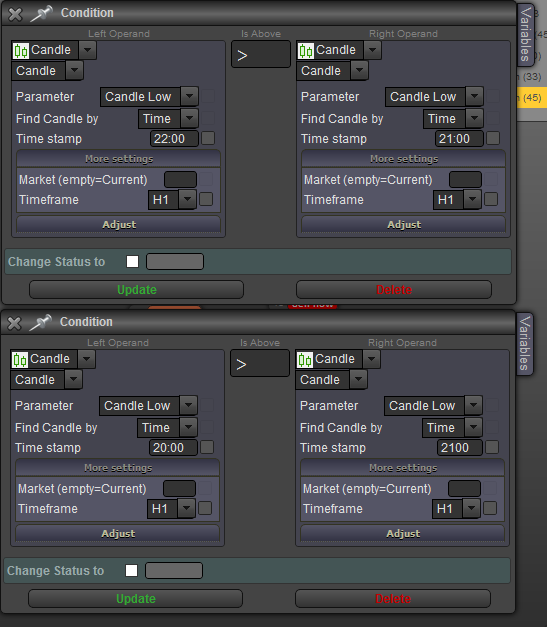This screenshot has width=547, height=627.
Task: Open the Variables tab beside the top Condition panel
Action: [x=525, y=34]
